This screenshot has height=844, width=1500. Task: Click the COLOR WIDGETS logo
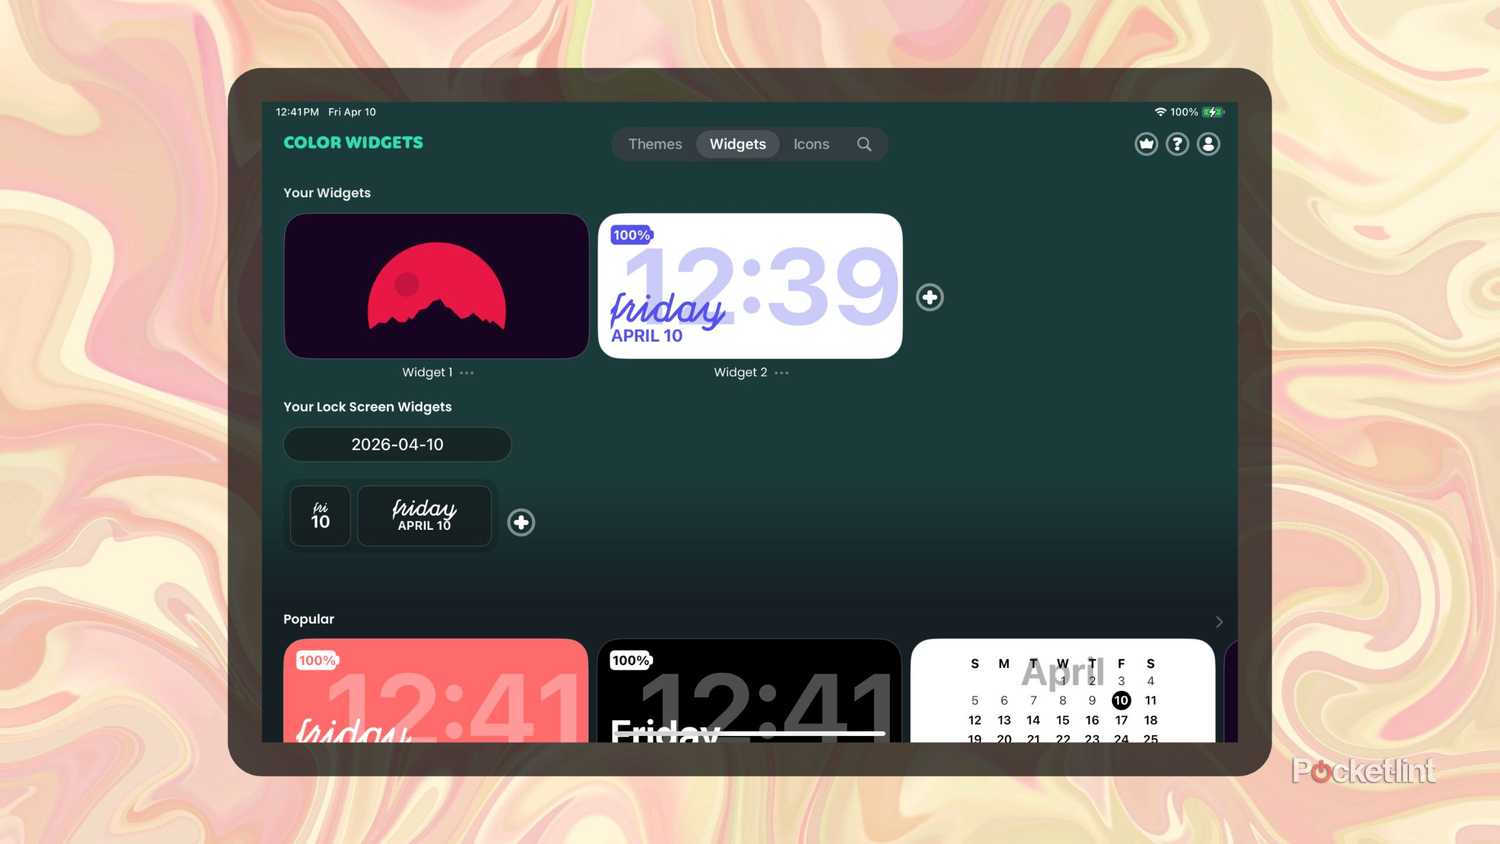[352, 142]
